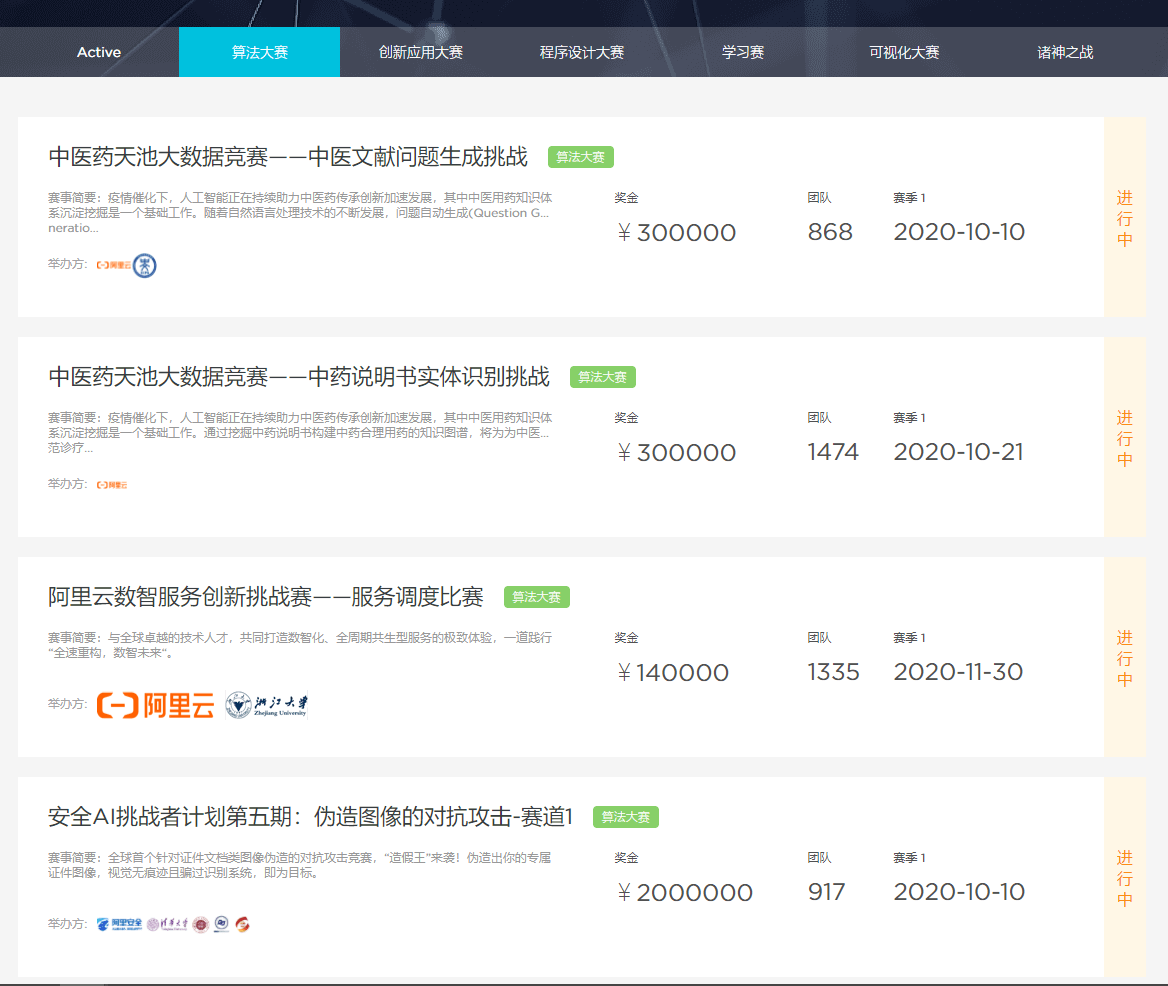The image size is (1168, 986).
Task: Click round blue university seal in 中医文献 card
Action: pos(145,265)
